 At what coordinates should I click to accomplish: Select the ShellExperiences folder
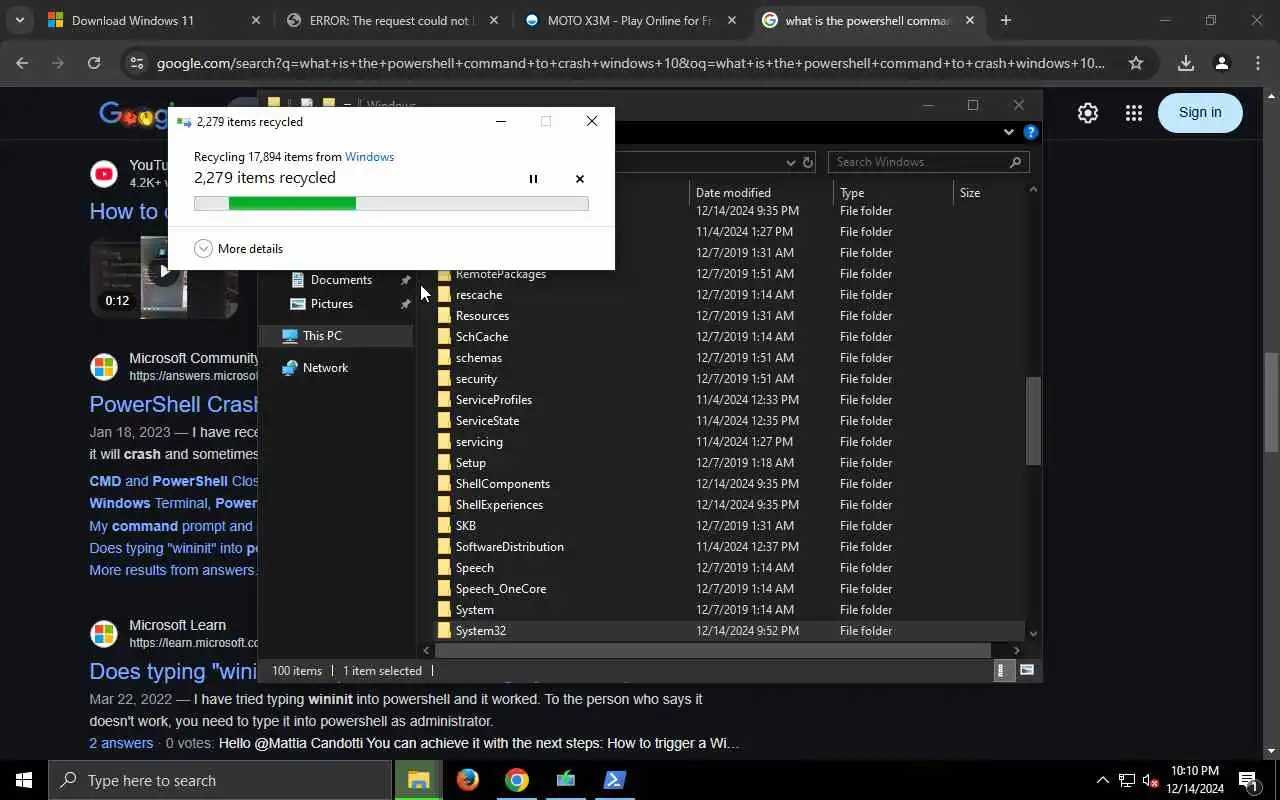[499, 505]
